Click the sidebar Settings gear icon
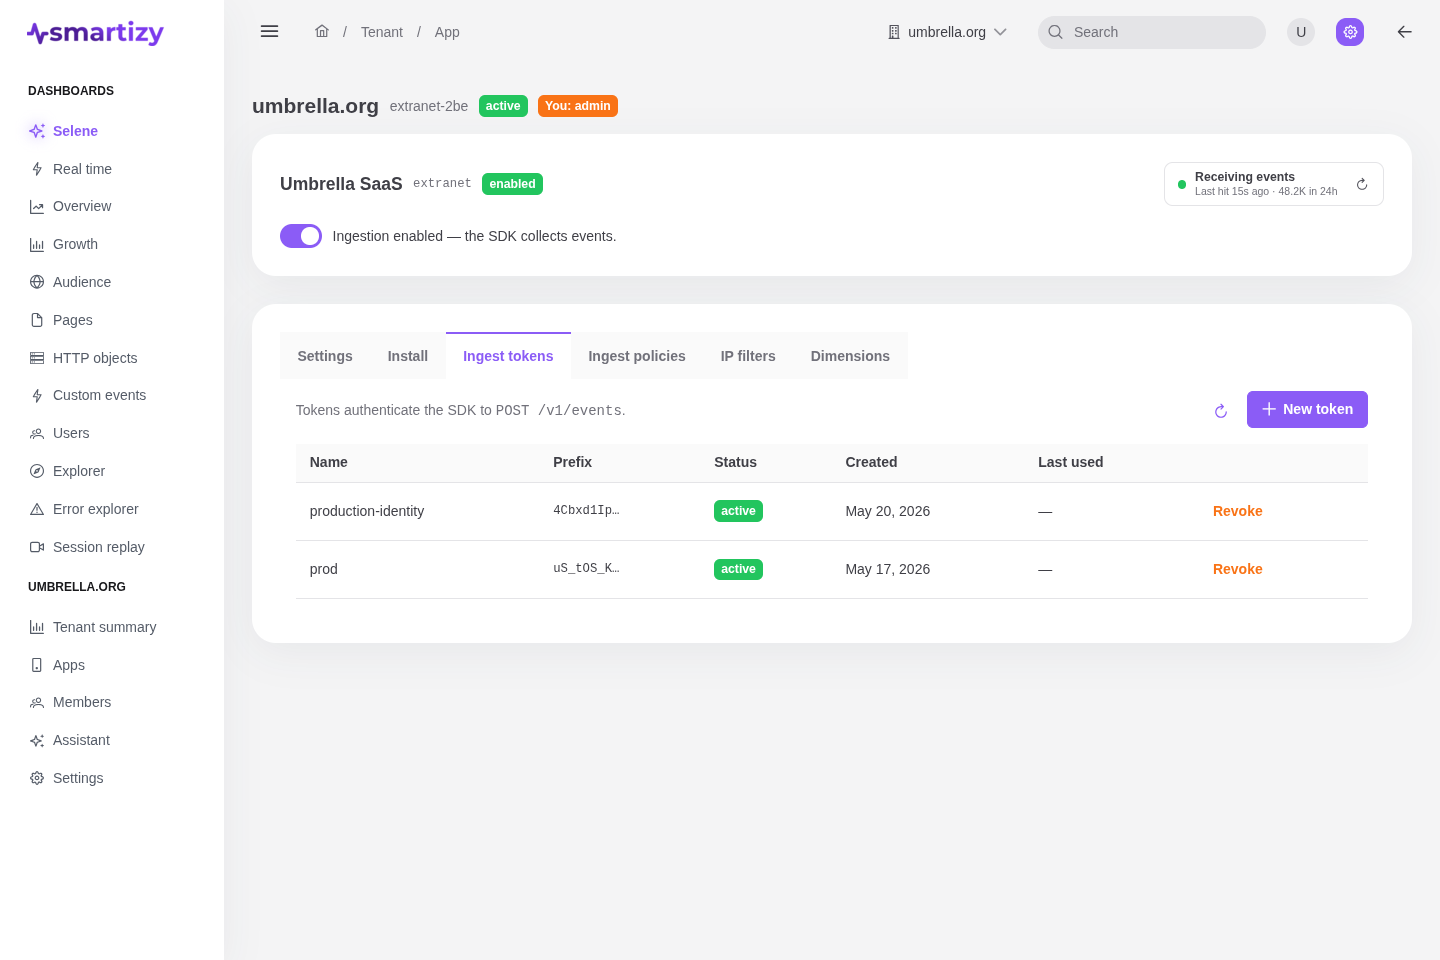Screen dimensions: 1440x960 tap(37, 778)
